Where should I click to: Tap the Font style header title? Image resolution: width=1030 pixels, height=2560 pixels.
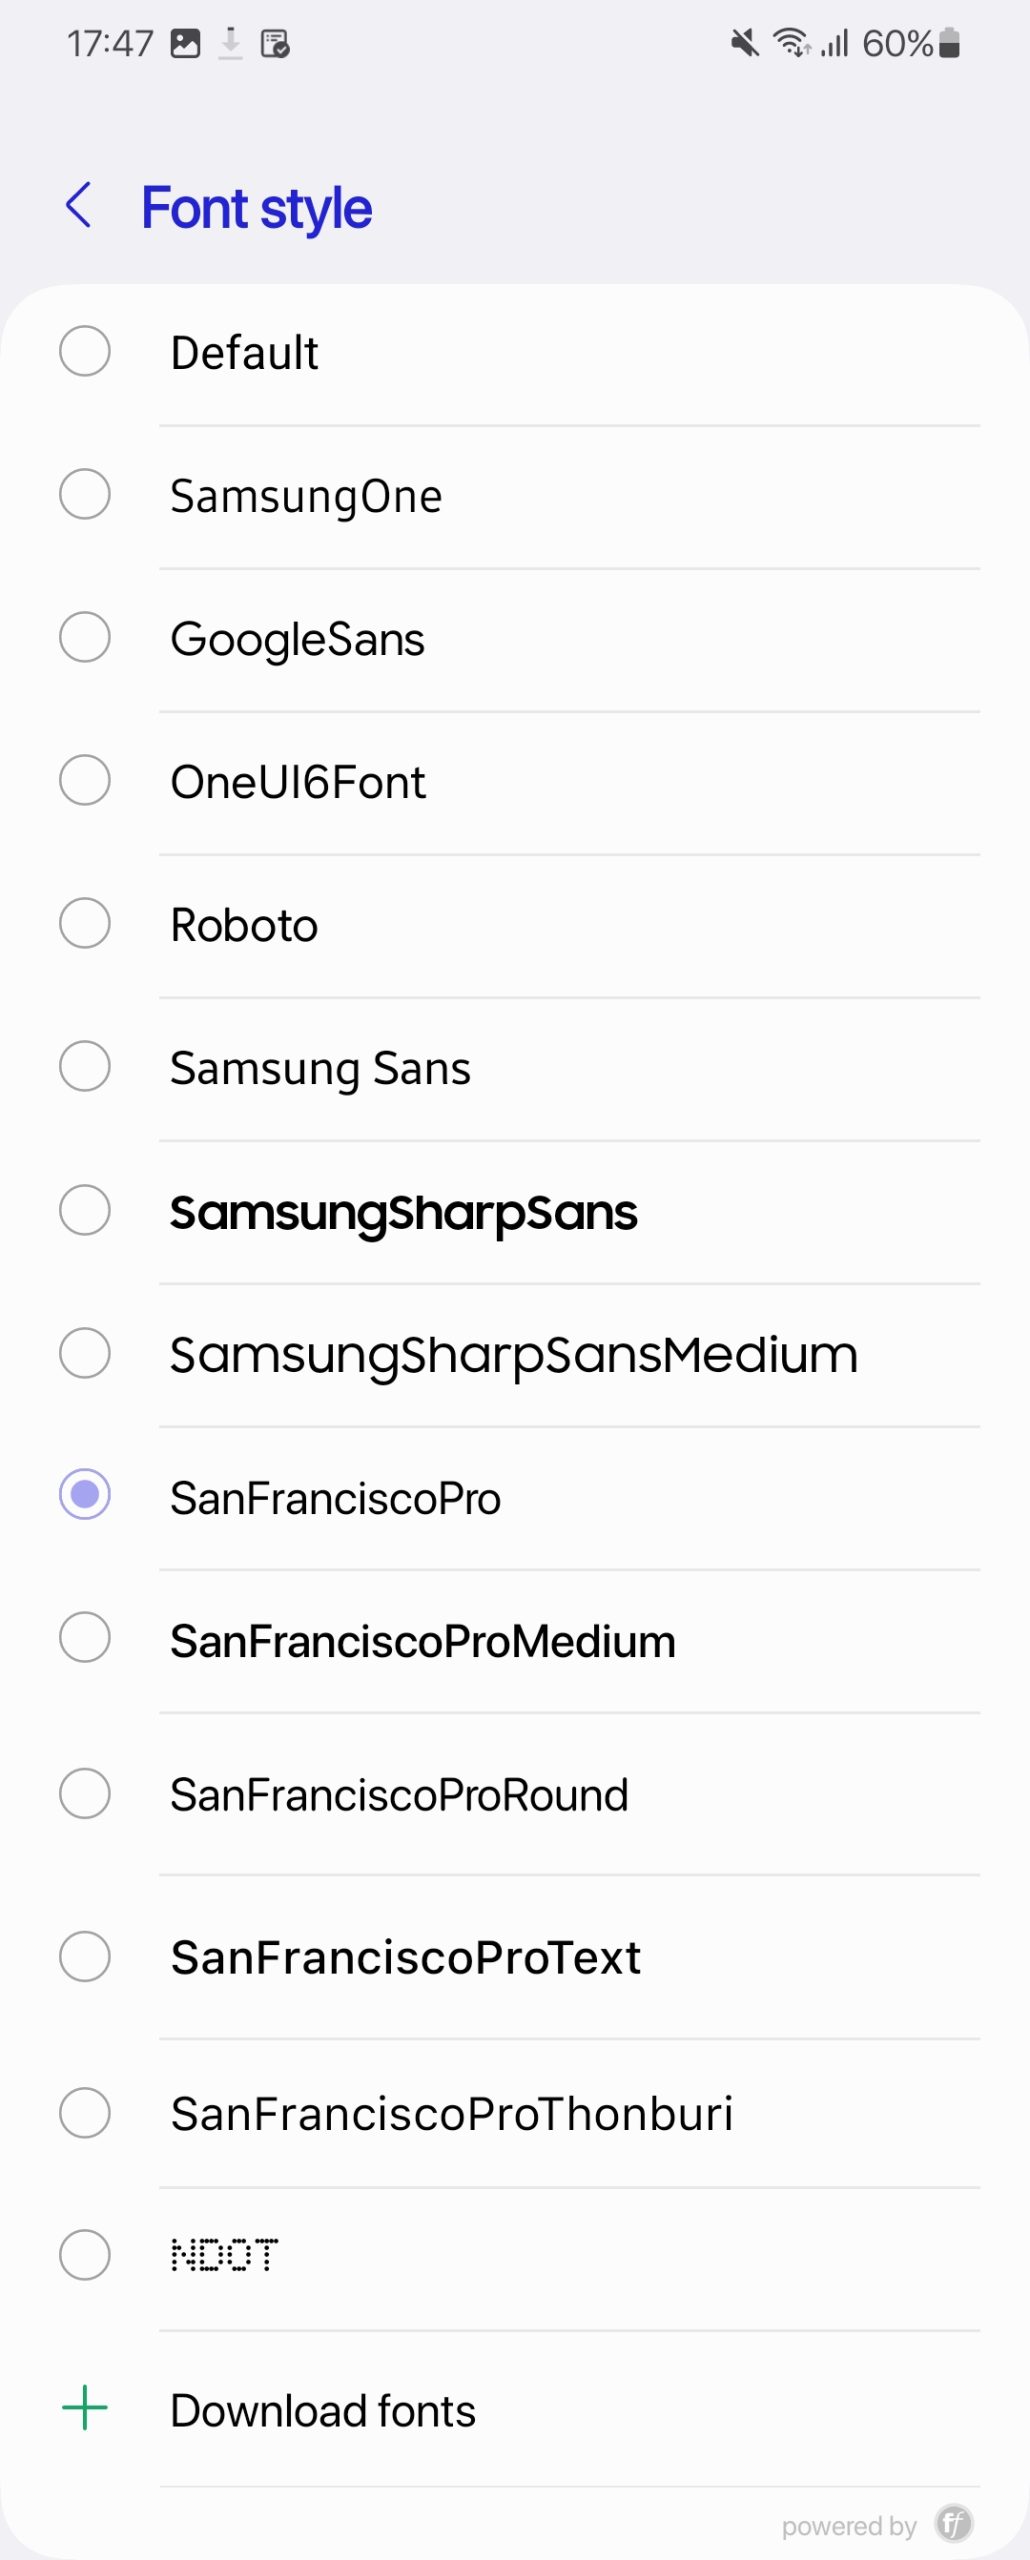(x=257, y=208)
